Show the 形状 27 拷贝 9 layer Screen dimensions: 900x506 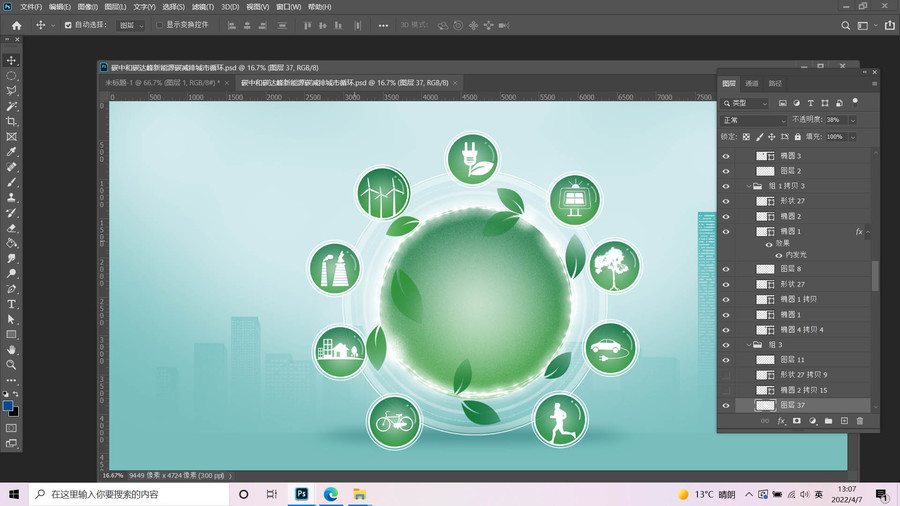pos(726,375)
